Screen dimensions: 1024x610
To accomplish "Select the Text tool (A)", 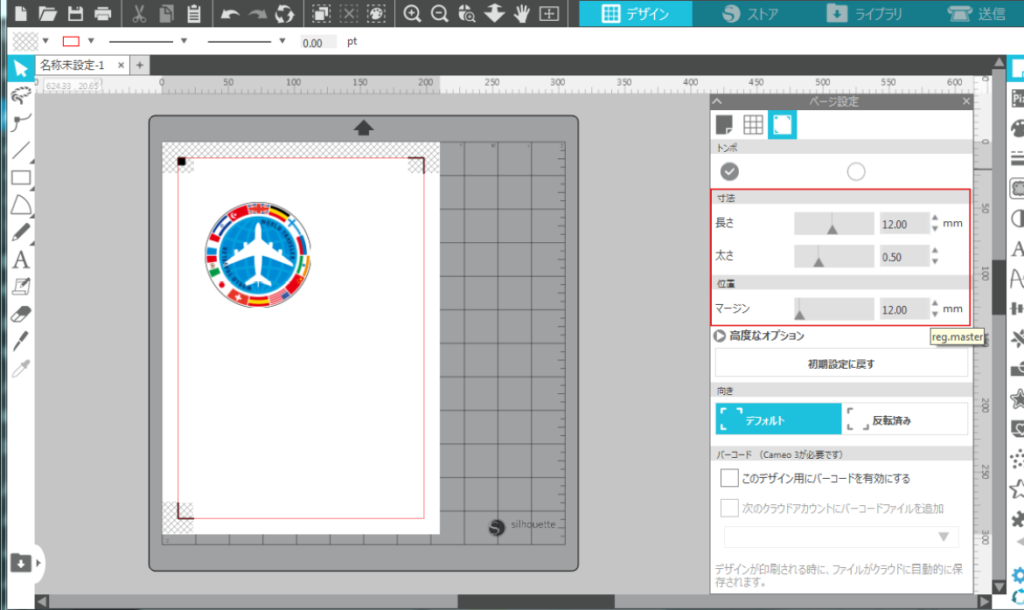I will (21, 259).
